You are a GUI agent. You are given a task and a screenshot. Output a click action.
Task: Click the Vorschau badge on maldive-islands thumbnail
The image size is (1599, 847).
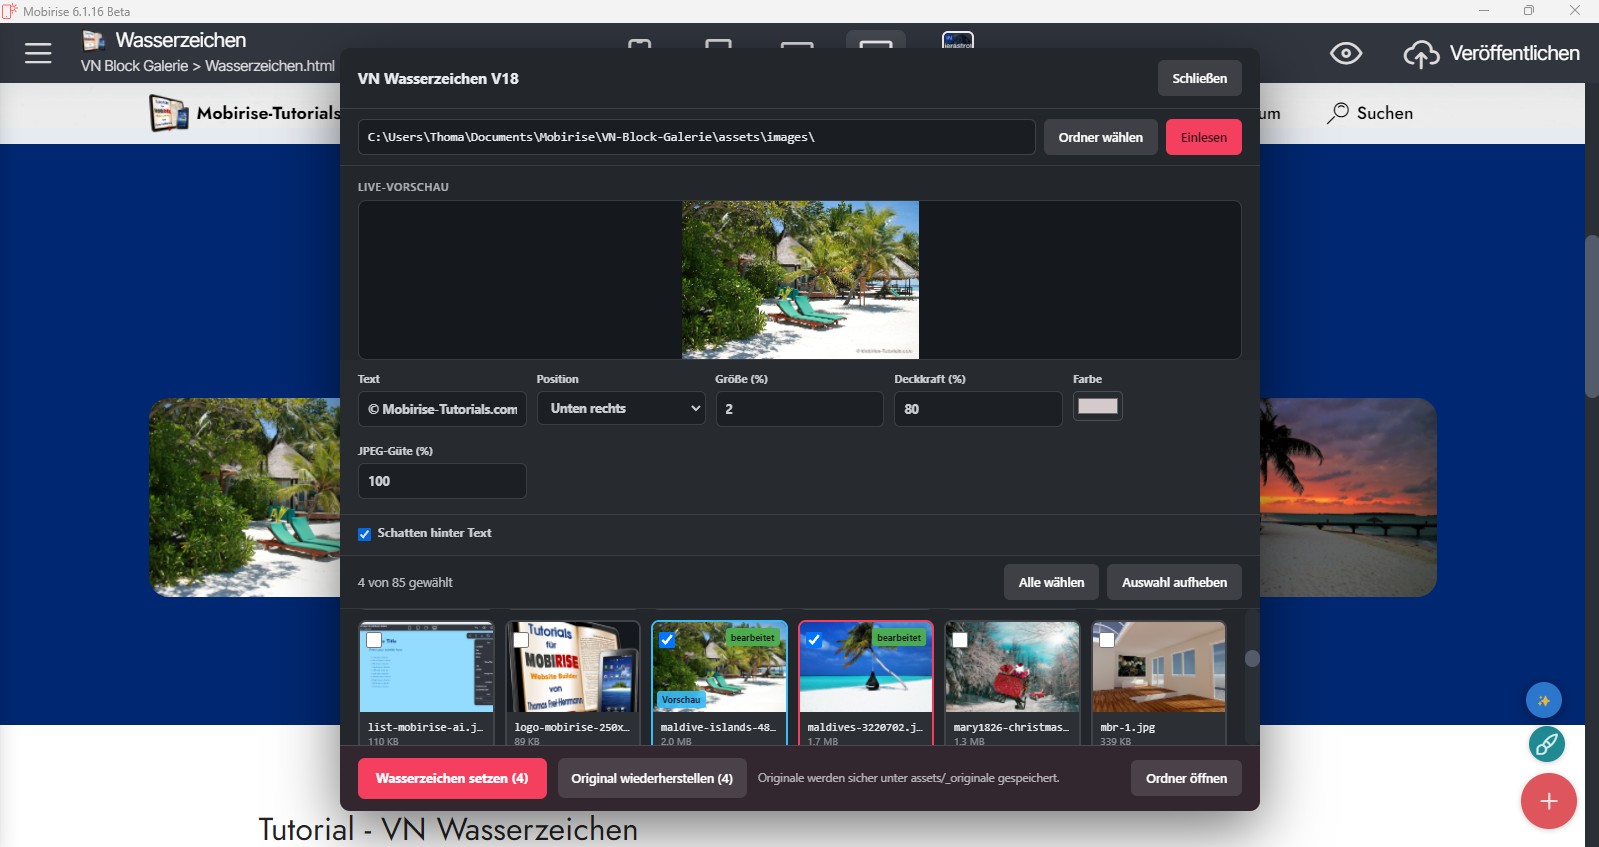pyautogui.click(x=681, y=700)
